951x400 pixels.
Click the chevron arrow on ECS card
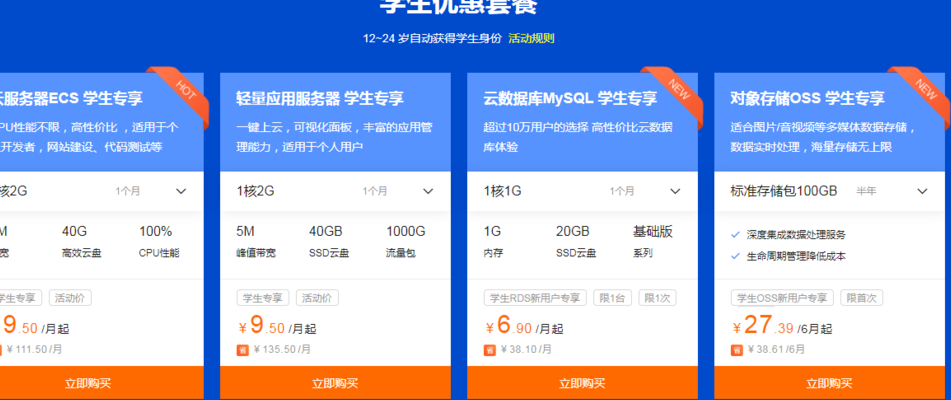(181, 192)
